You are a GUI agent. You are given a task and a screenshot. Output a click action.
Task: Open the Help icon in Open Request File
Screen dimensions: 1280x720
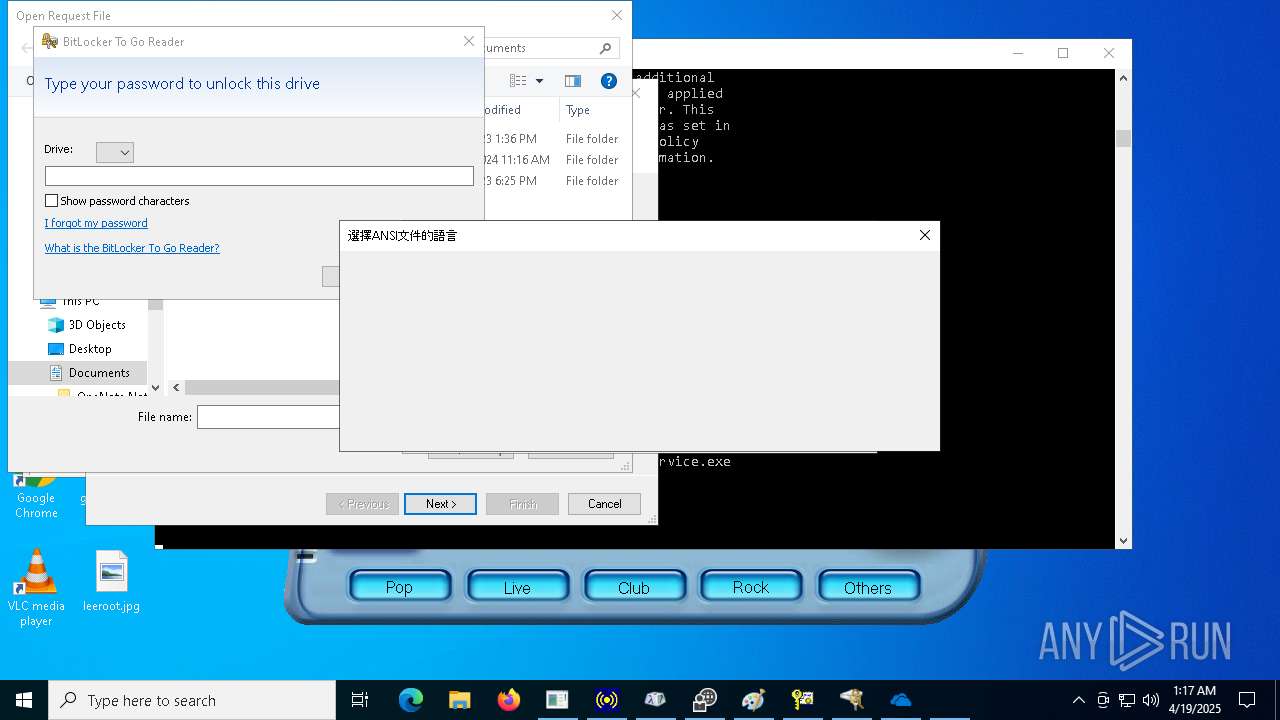[x=608, y=81]
